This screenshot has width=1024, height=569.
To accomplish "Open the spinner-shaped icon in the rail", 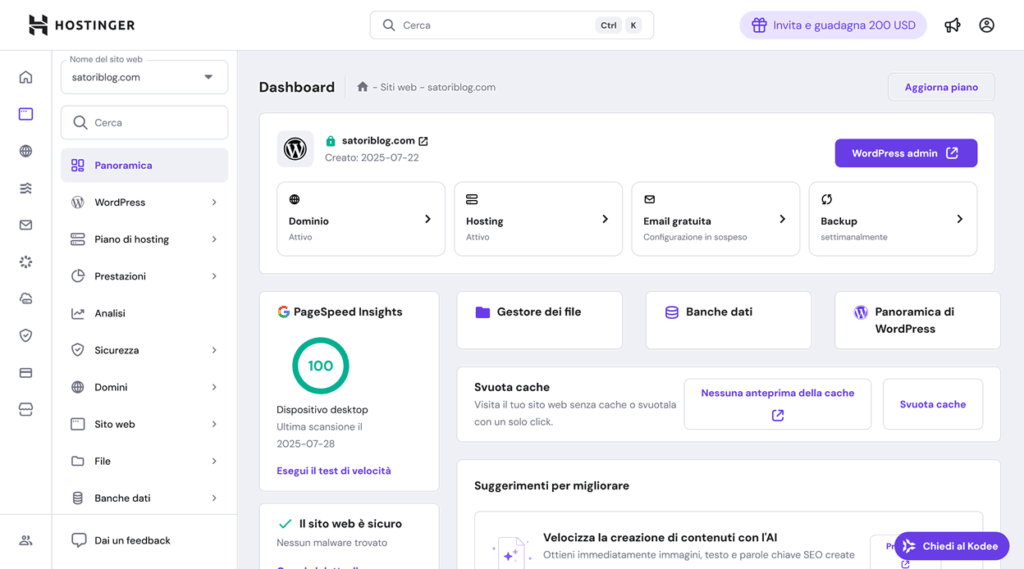I will click(x=25, y=262).
